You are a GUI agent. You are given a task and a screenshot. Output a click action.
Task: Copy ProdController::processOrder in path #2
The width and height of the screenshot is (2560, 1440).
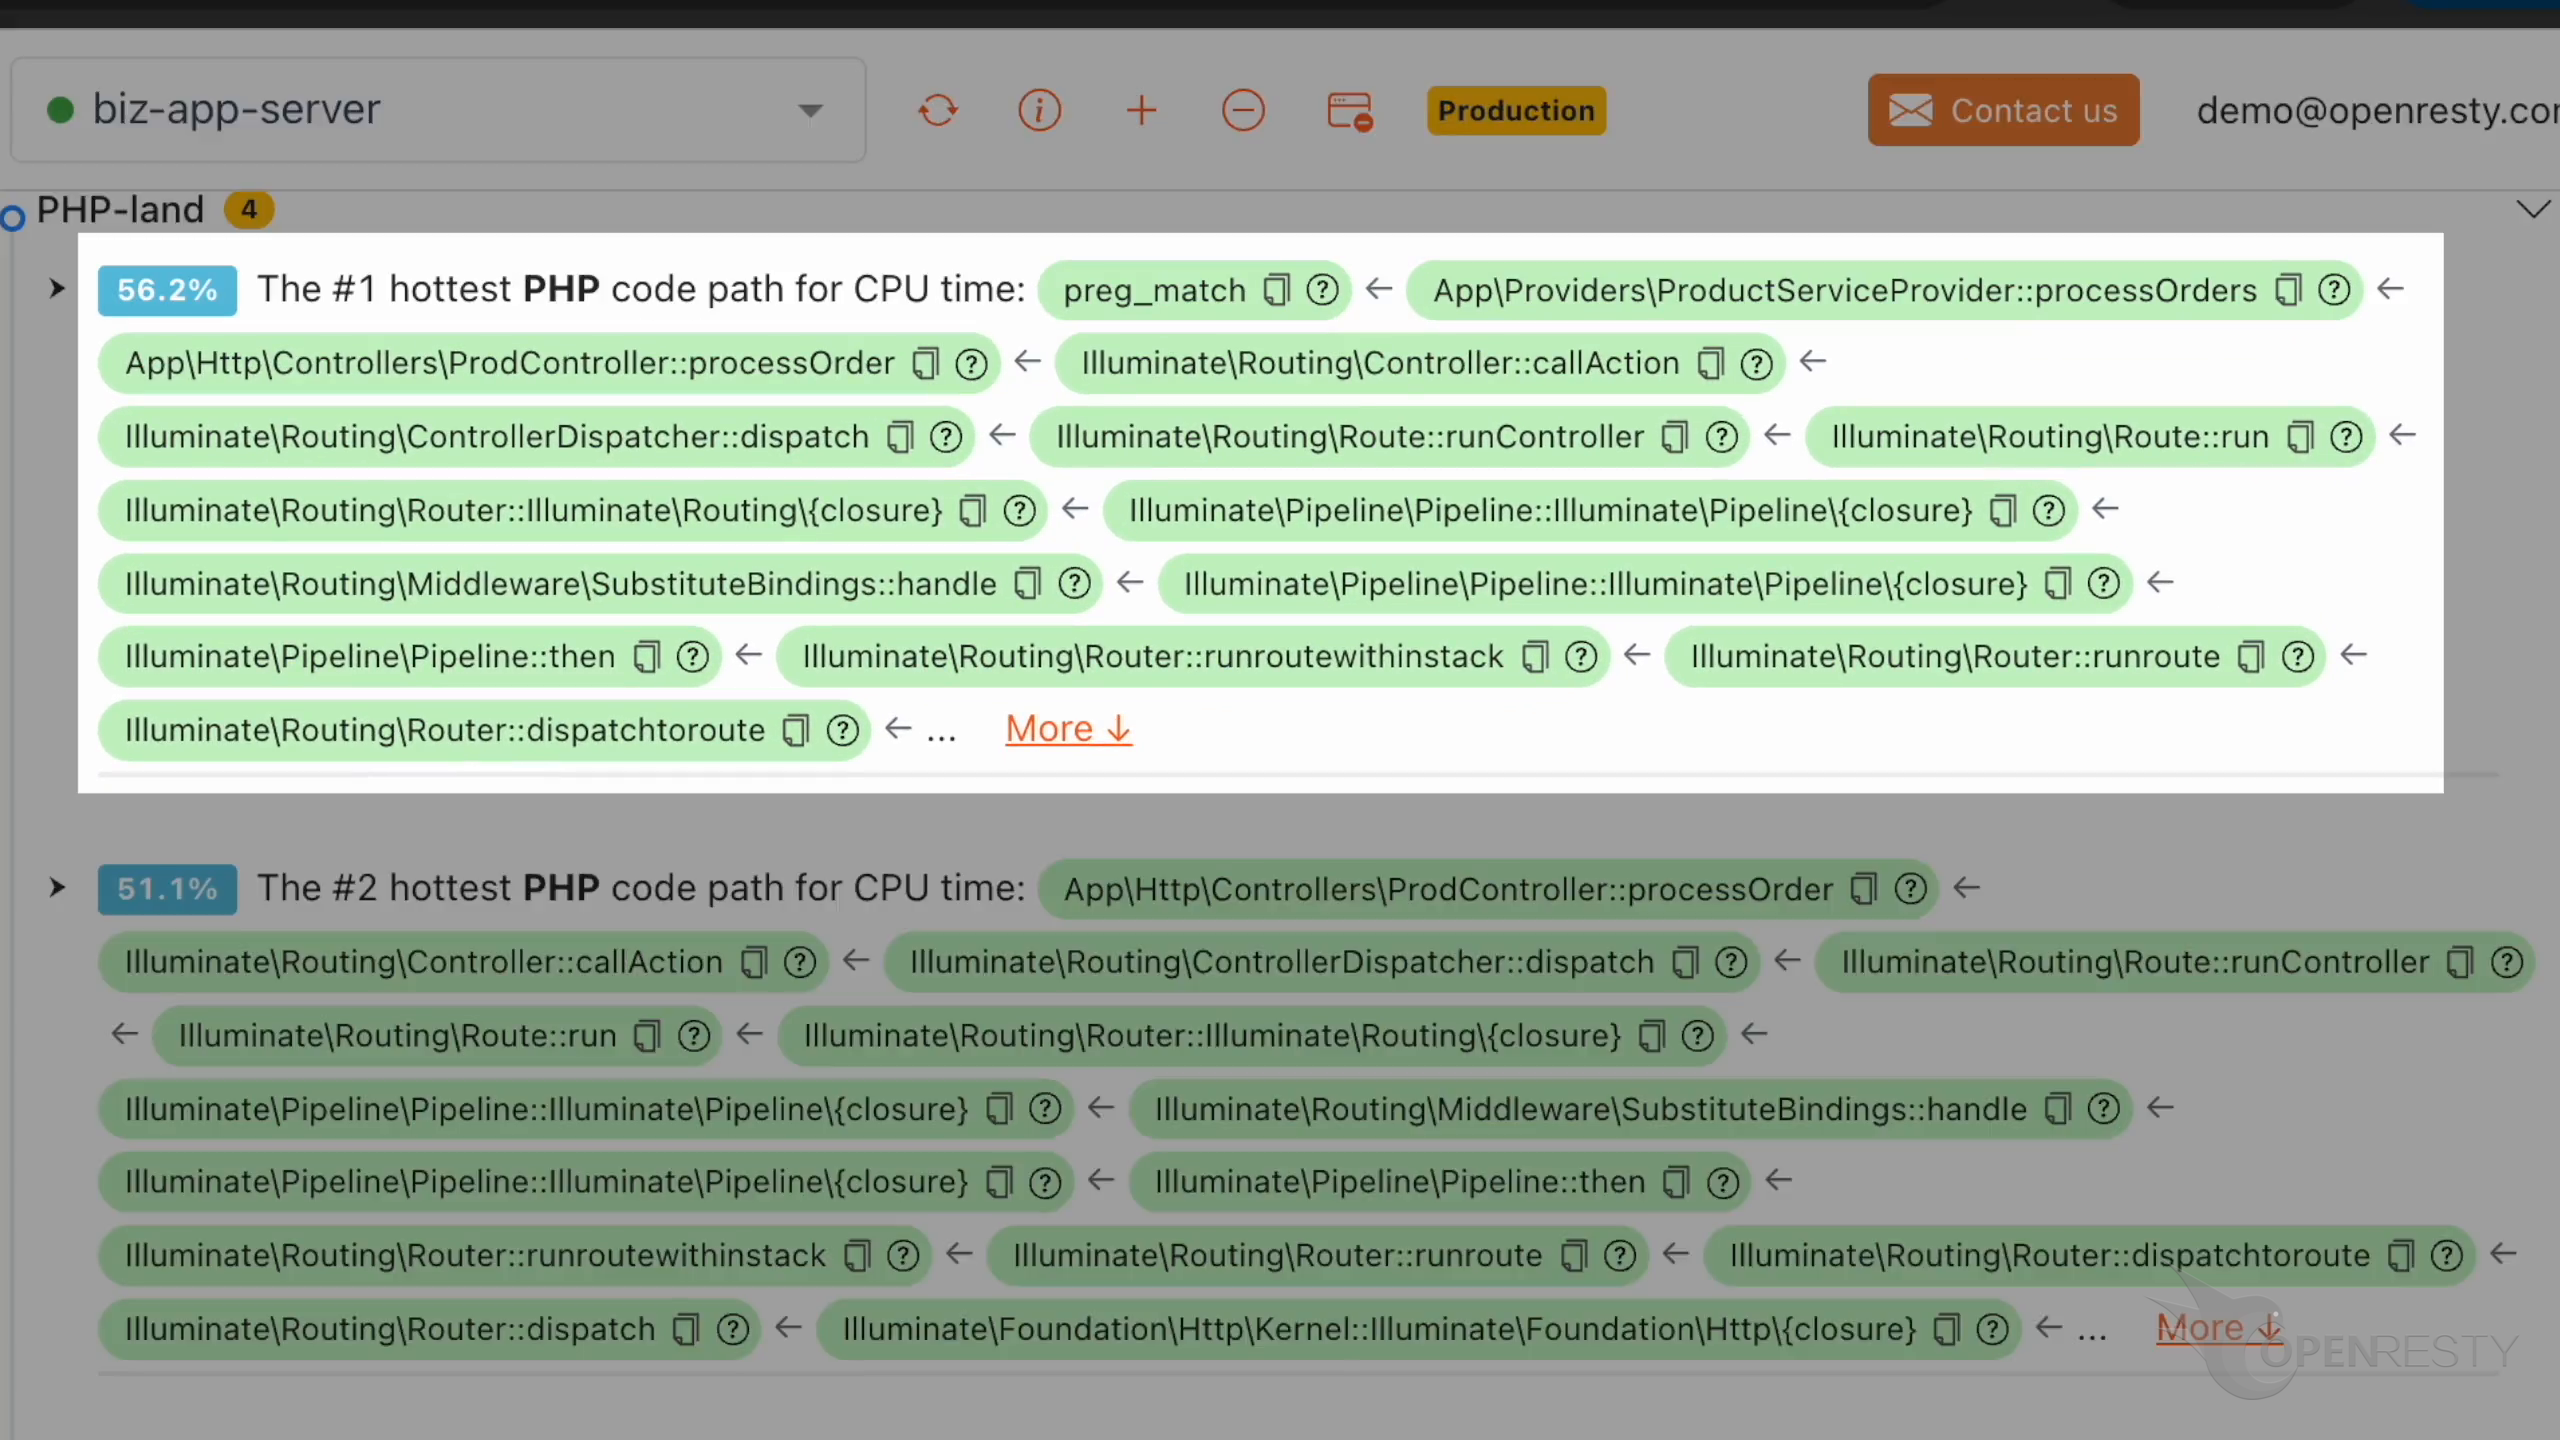click(x=1865, y=889)
